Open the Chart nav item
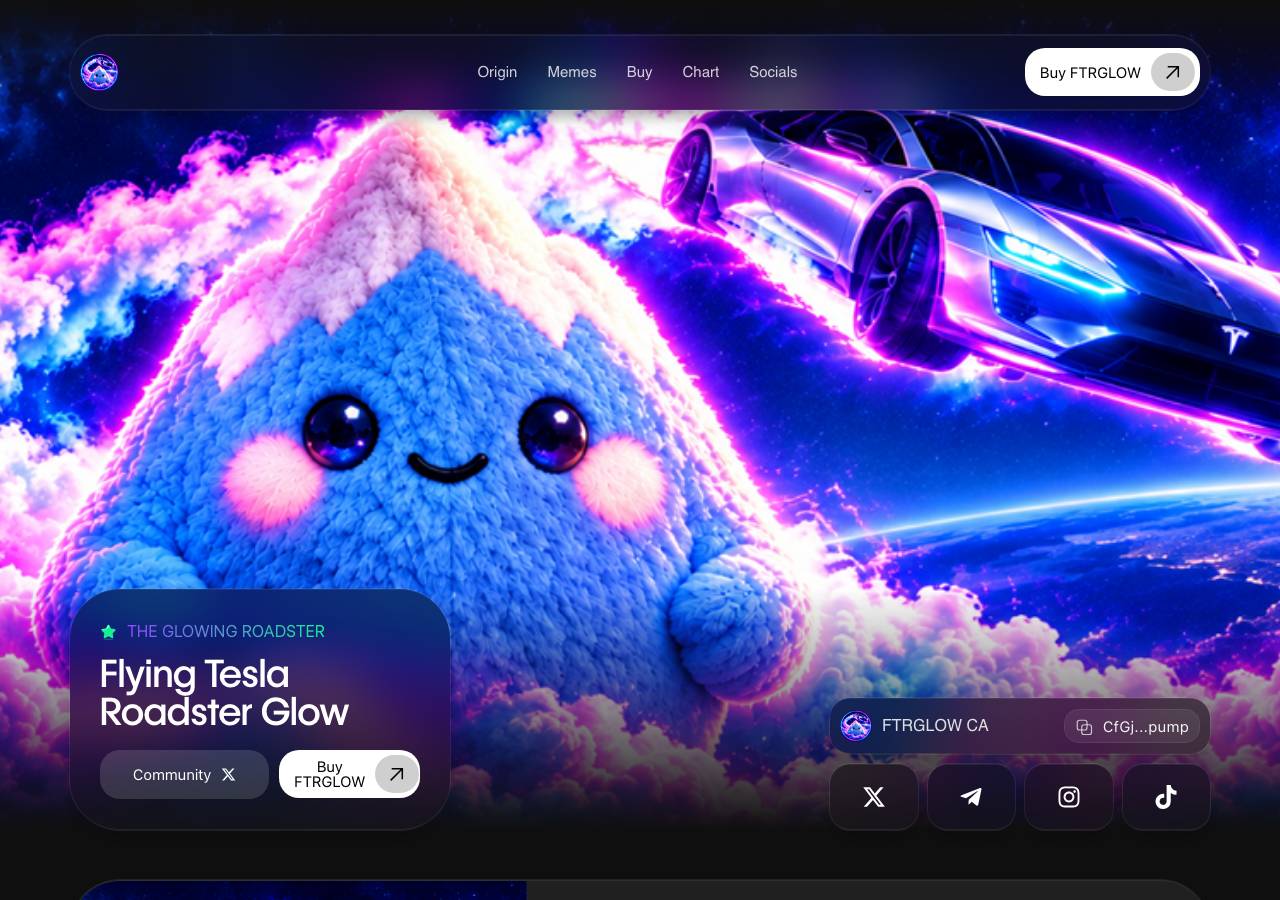Image resolution: width=1280 pixels, height=900 pixels. tap(701, 72)
